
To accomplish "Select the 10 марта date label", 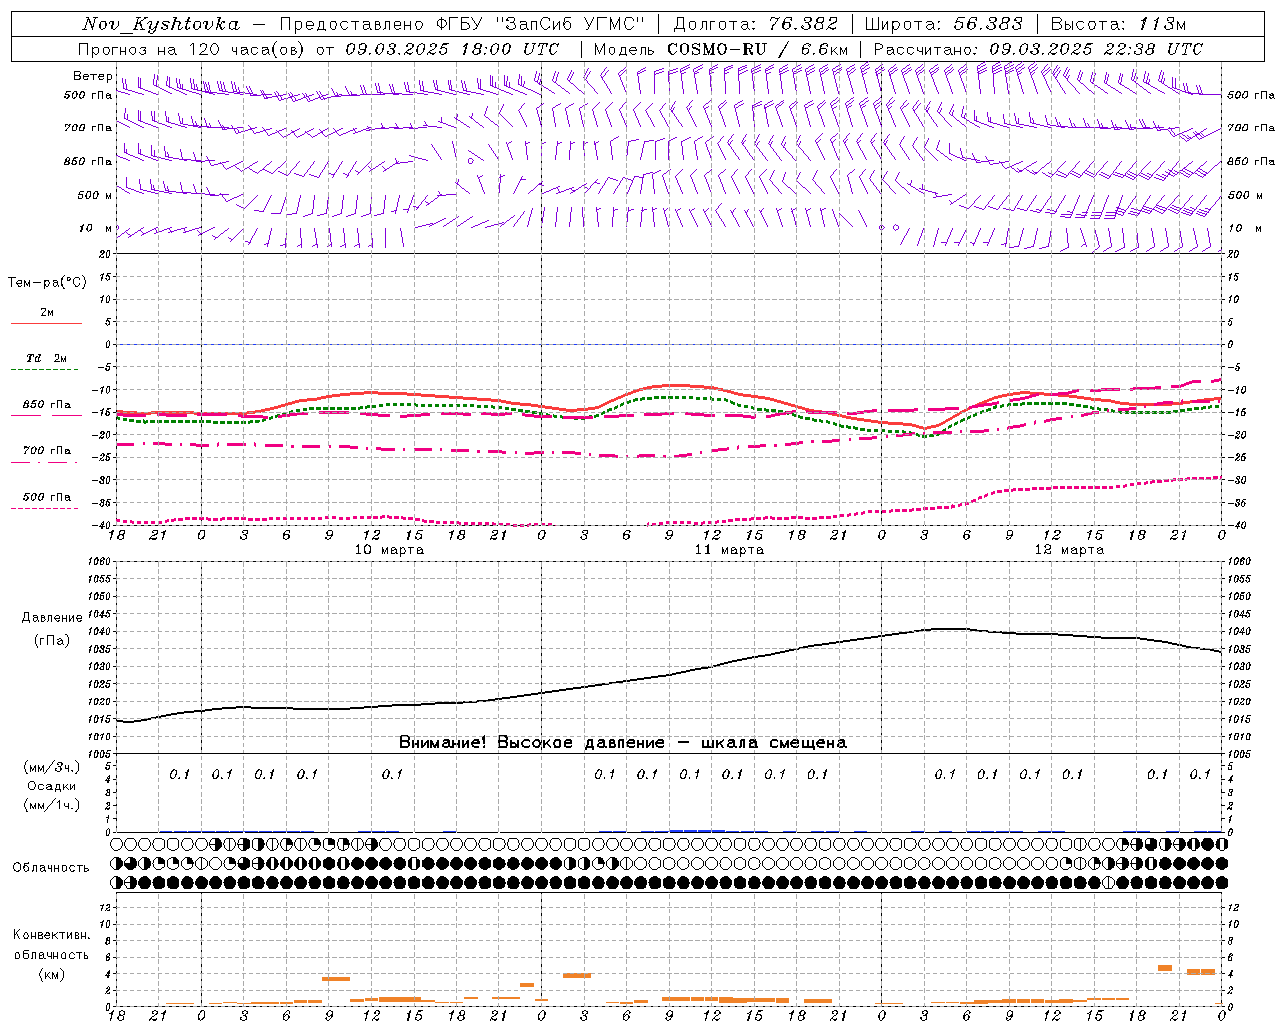I will 389,550.
